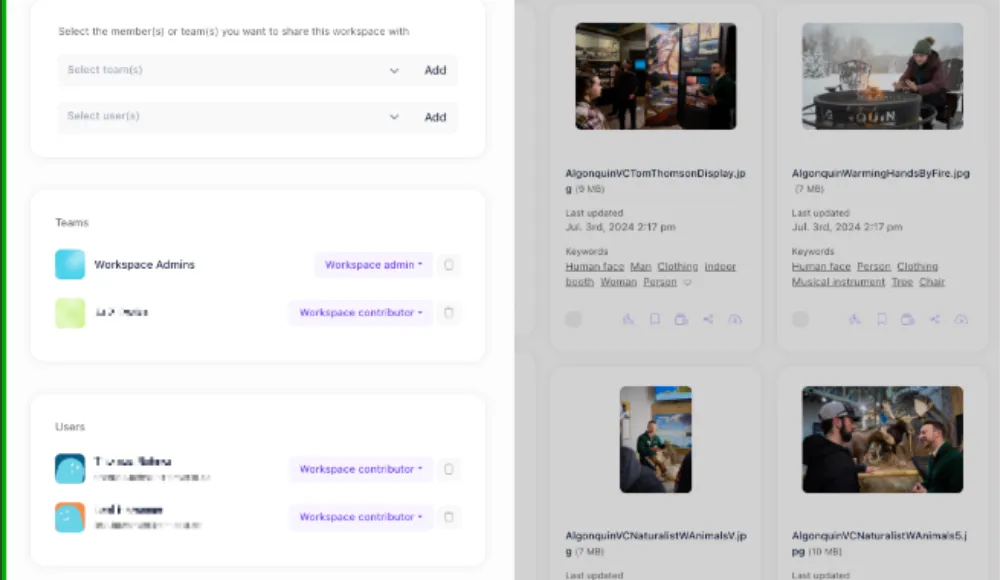Open AlgonquinVCNaturalistWAnimals5 image thumbnail
This screenshot has height=580, width=1000.
coord(883,439)
